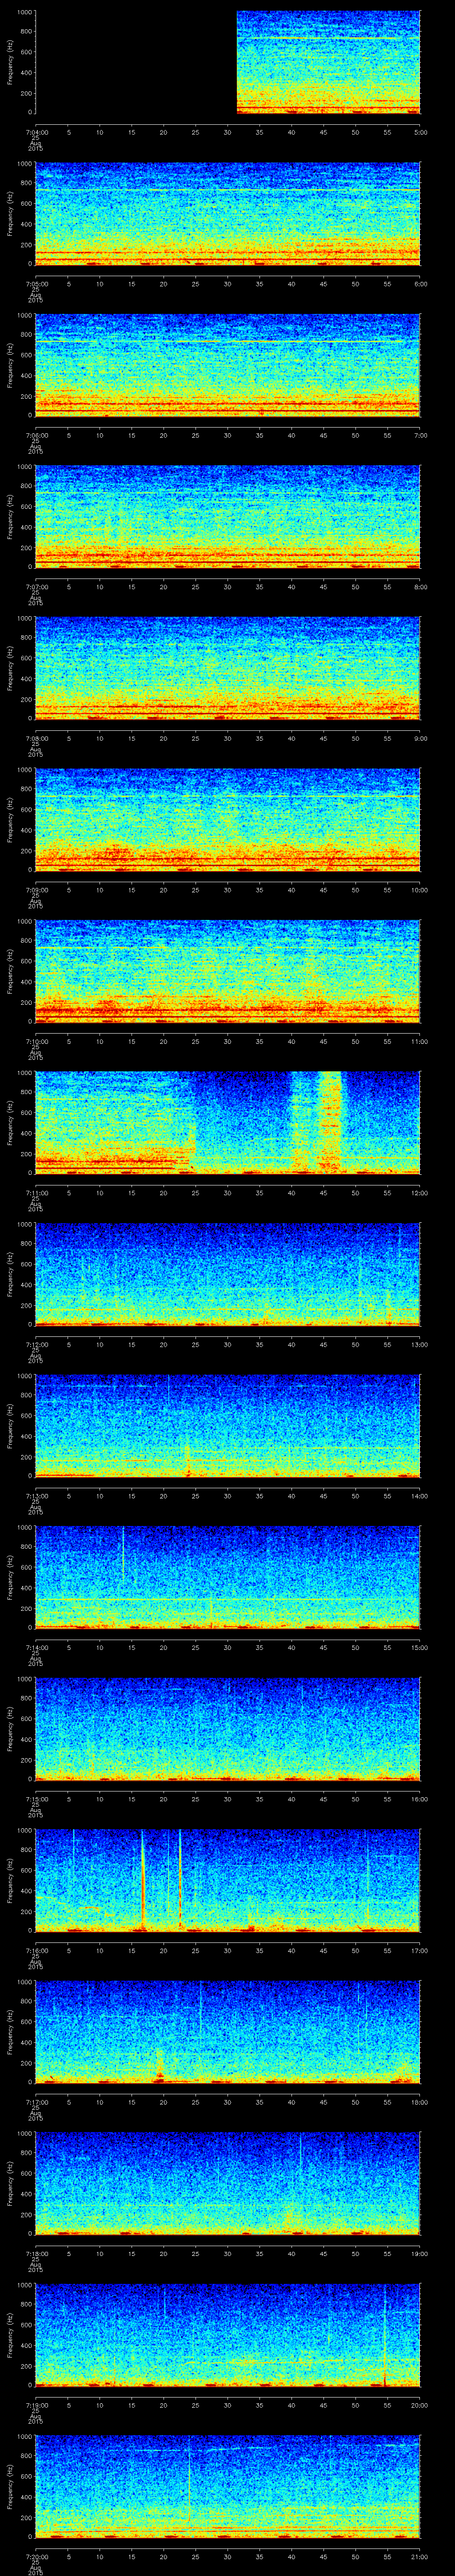Select the spectrogram panel starting at 7:04:00
The width and height of the screenshot is (455, 2576).
coord(227,62)
